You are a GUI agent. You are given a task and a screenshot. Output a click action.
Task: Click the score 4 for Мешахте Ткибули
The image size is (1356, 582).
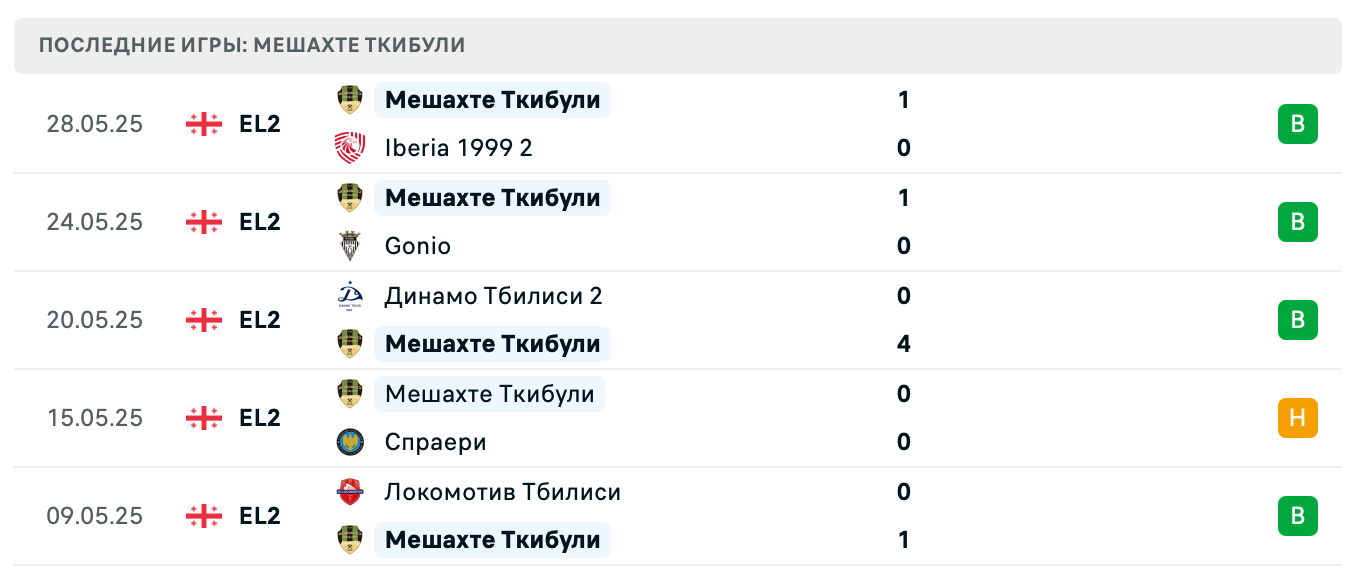[903, 343]
